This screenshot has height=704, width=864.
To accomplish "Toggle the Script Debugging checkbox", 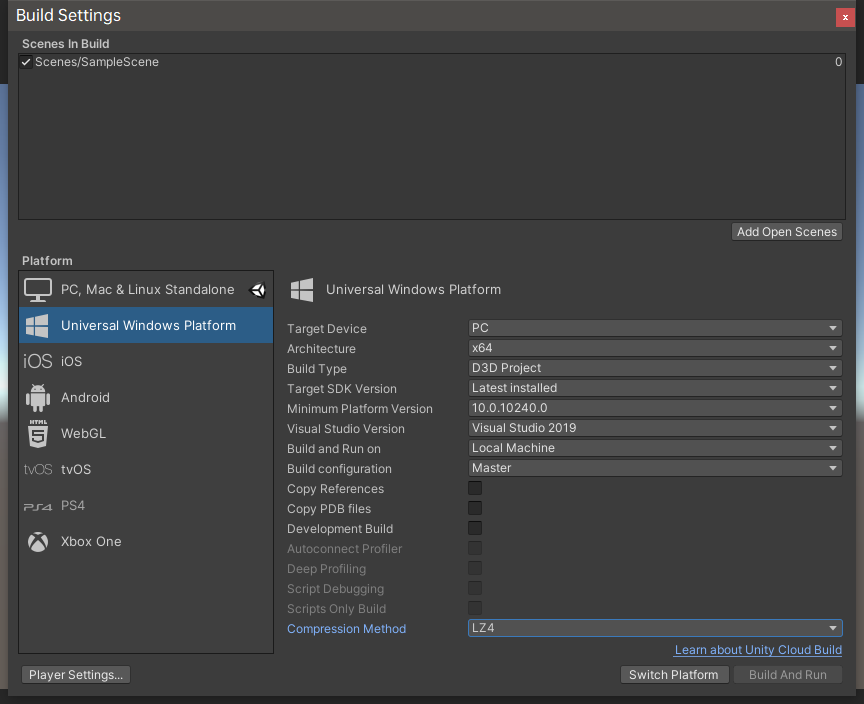I will click(x=475, y=588).
